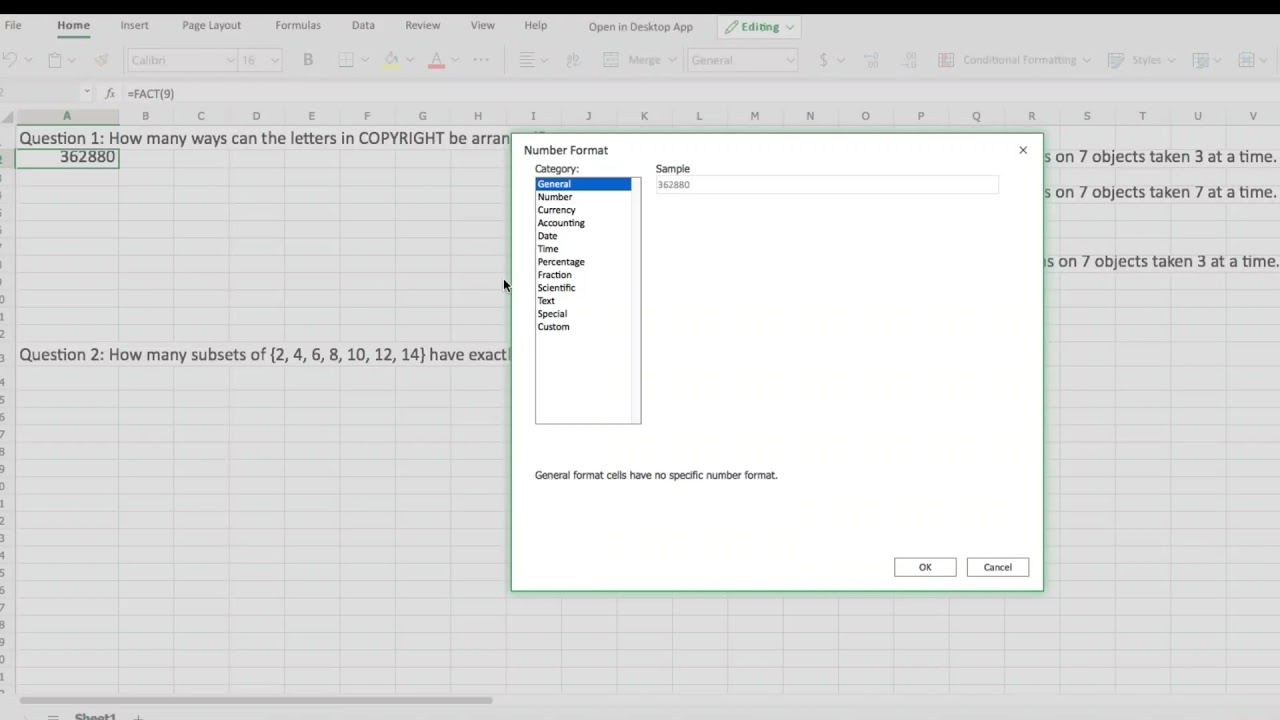Switch to the Review tab
Image resolution: width=1280 pixels, height=720 pixels.
click(x=422, y=25)
